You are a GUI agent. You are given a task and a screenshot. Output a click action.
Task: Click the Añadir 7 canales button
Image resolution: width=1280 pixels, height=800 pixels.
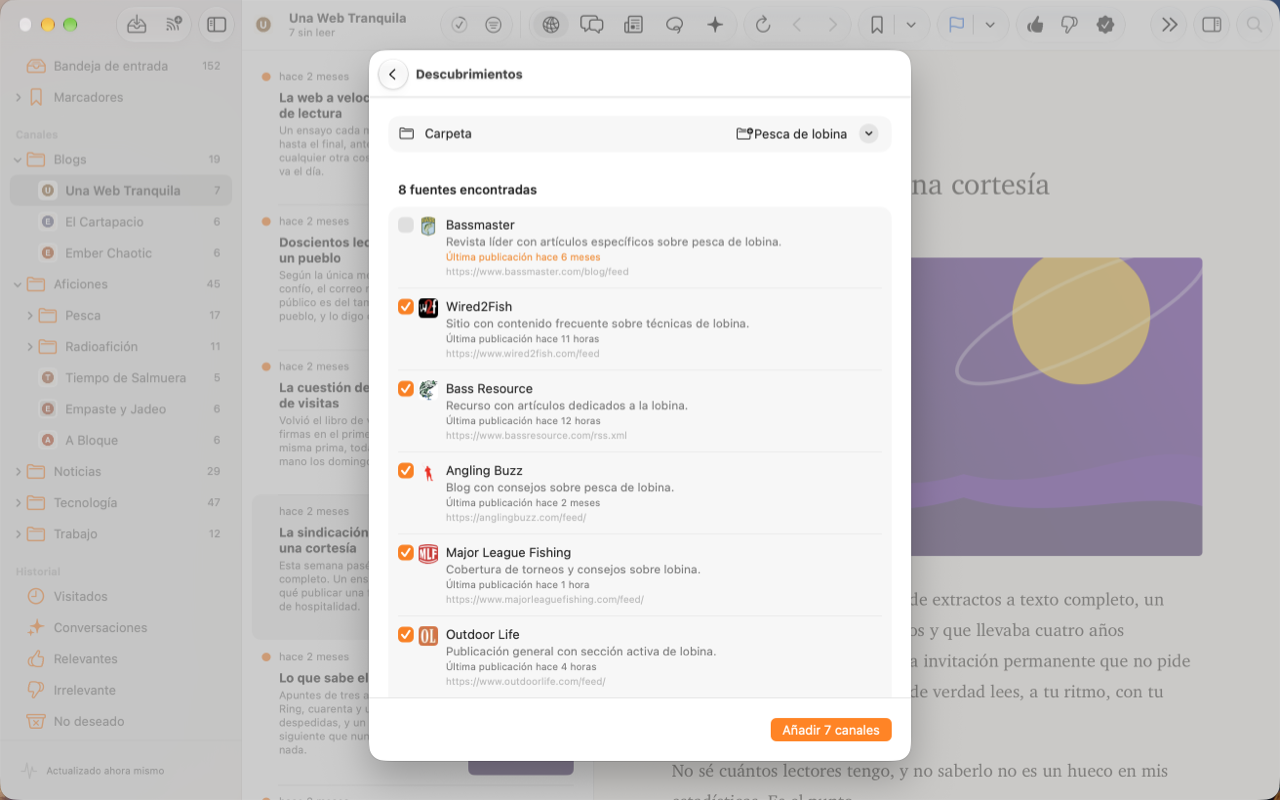831,730
